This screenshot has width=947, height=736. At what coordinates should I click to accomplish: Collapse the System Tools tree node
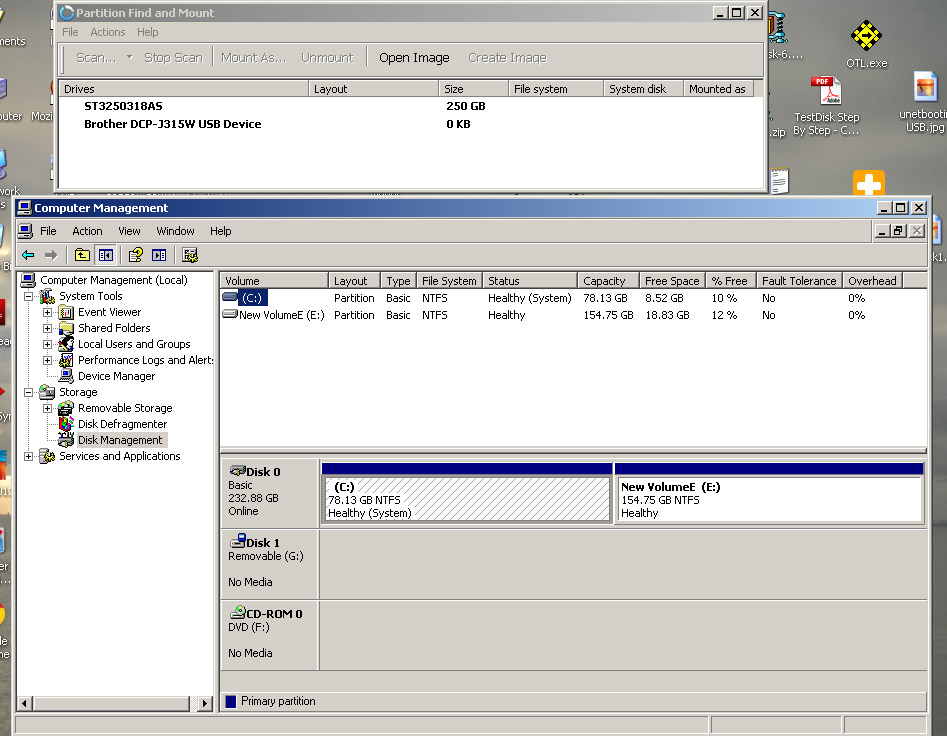point(28,296)
